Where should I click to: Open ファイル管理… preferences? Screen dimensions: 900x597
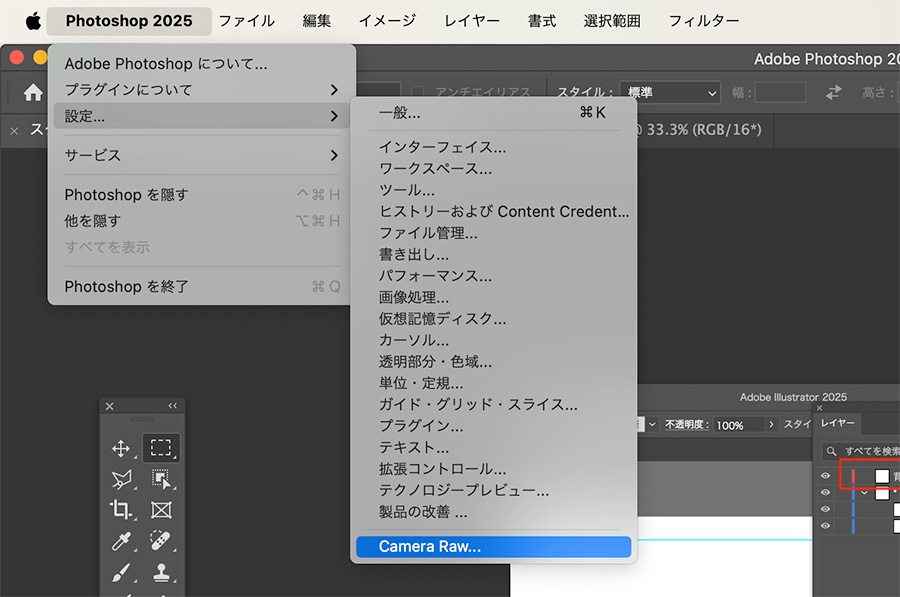(494, 233)
